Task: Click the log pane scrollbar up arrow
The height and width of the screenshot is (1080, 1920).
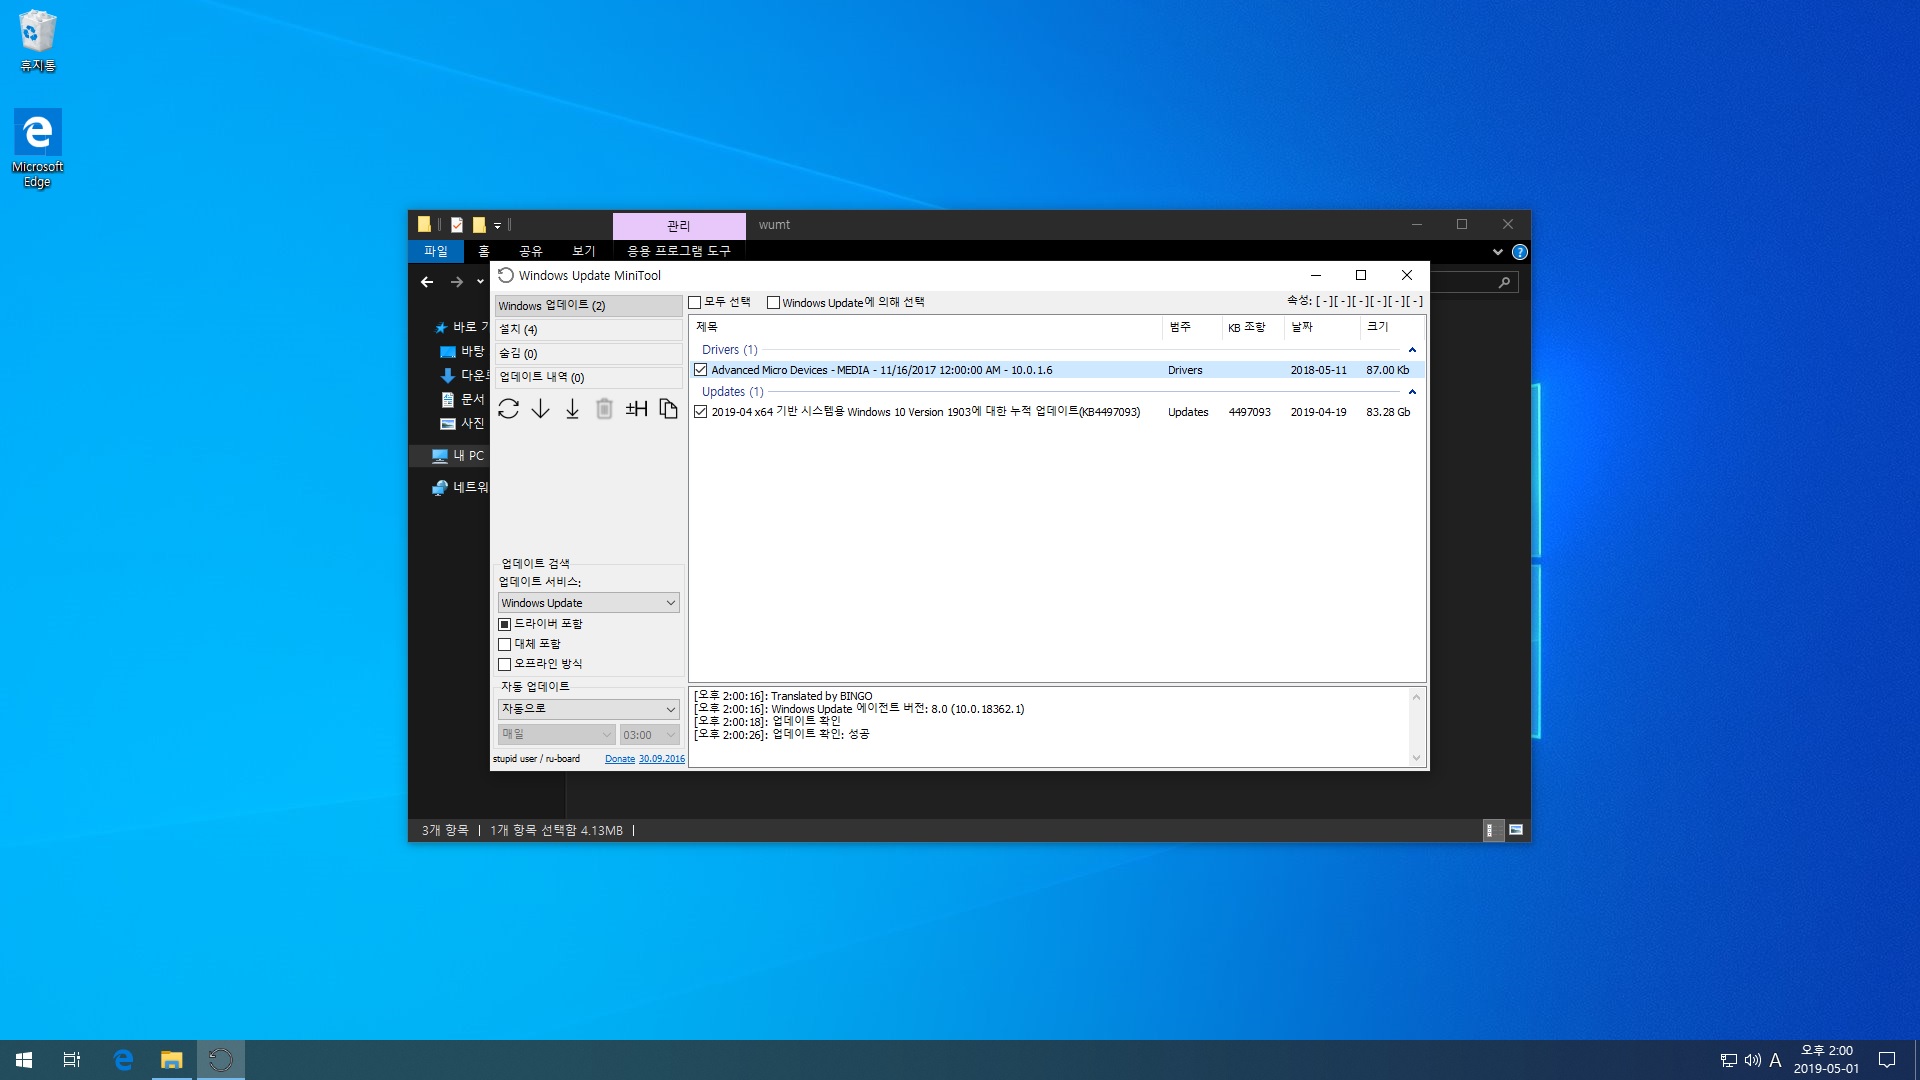Action: (1416, 697)
